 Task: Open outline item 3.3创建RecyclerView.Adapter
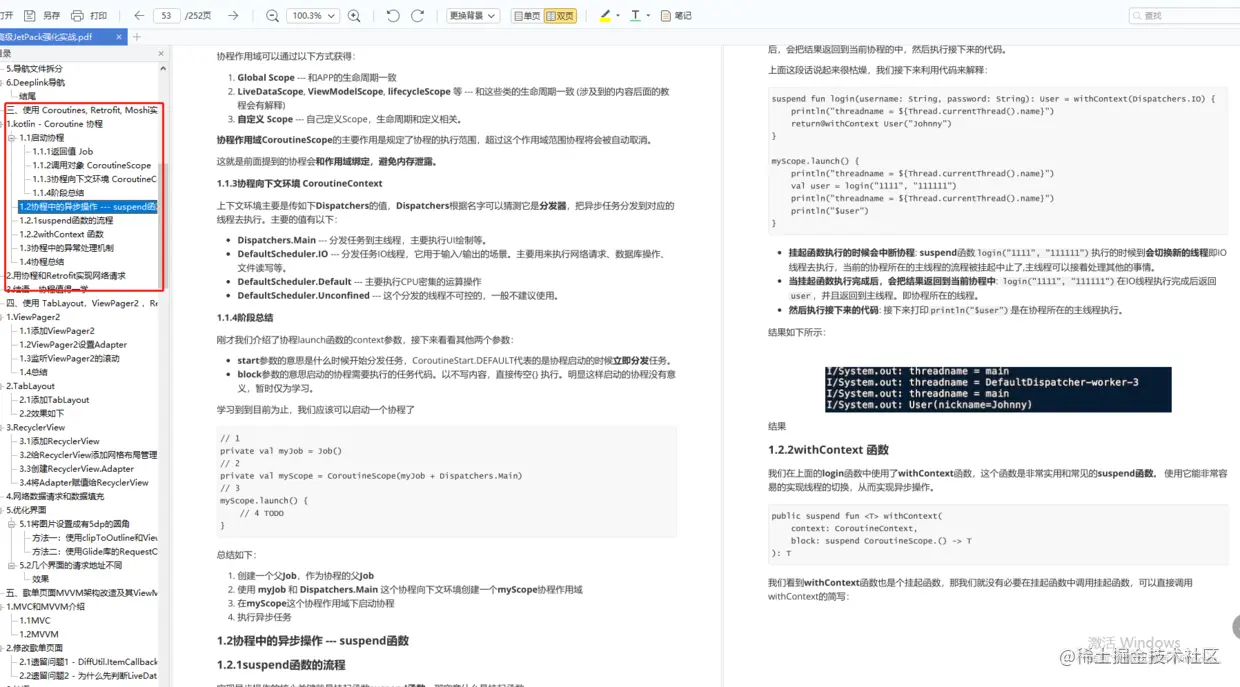[76, 469]
